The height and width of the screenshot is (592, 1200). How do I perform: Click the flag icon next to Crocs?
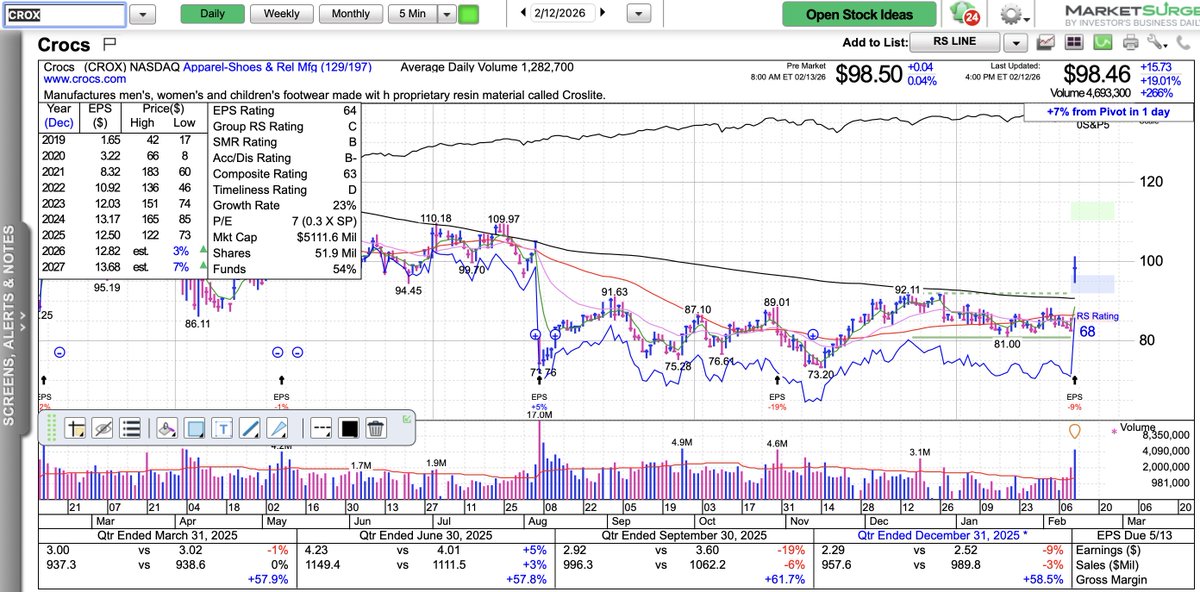[109, 44]
